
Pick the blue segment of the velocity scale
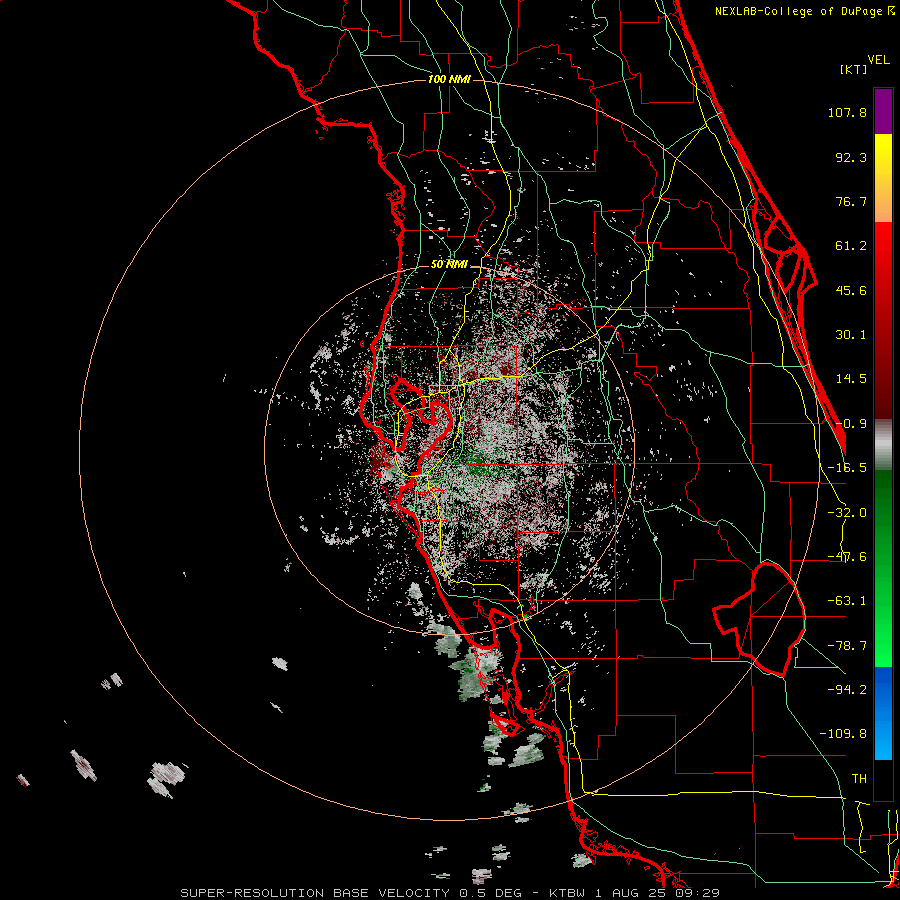point(883,713)
